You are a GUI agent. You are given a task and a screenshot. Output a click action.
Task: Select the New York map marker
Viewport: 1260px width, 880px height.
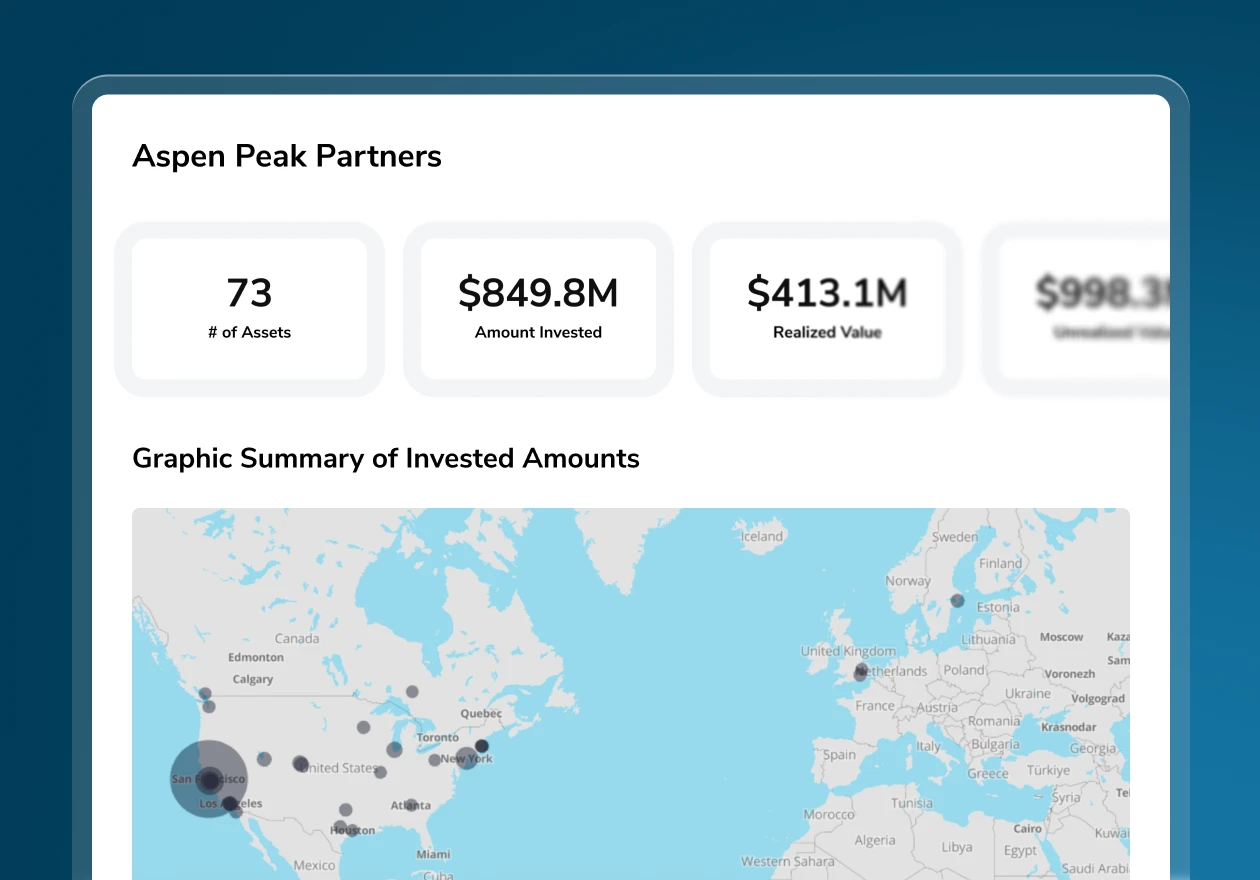[x=466, y=758]
